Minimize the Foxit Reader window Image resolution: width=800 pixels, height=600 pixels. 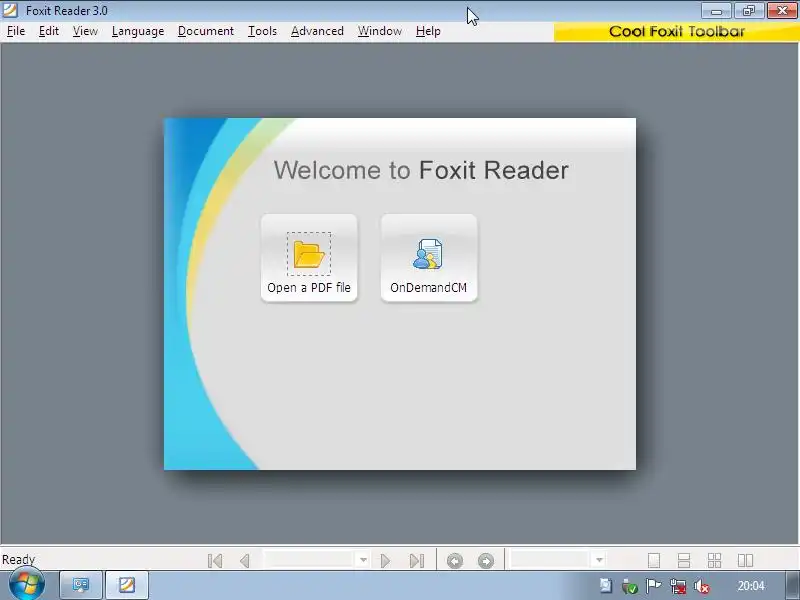click(x=716, y=11)
